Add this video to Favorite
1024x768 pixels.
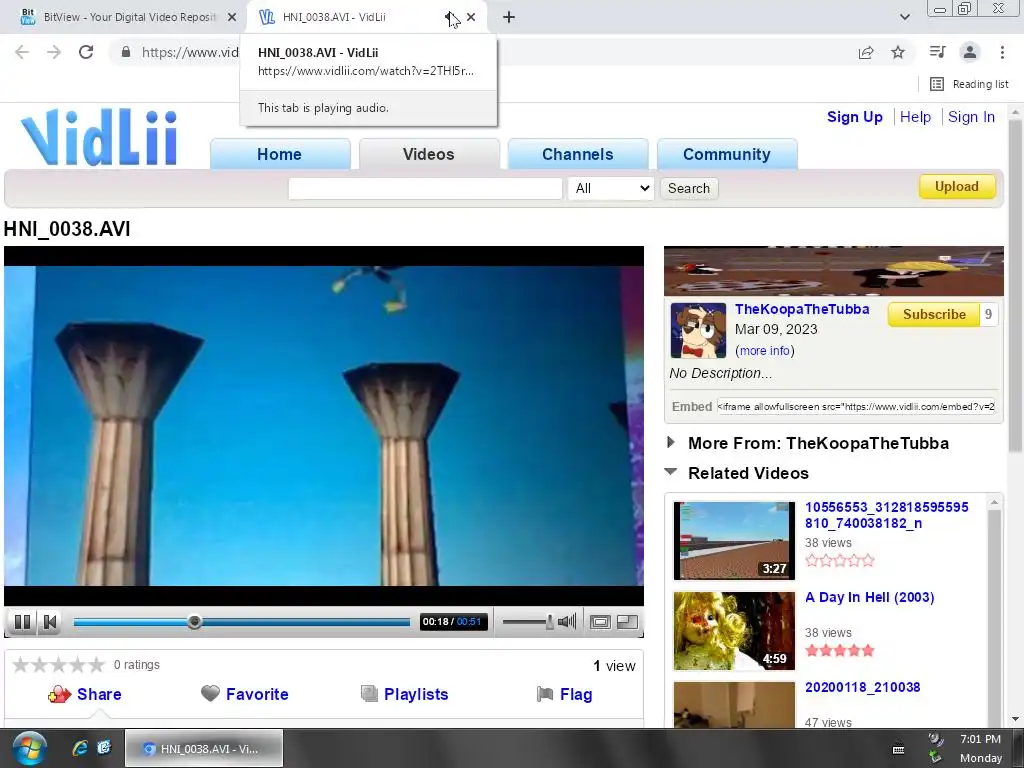245,694
